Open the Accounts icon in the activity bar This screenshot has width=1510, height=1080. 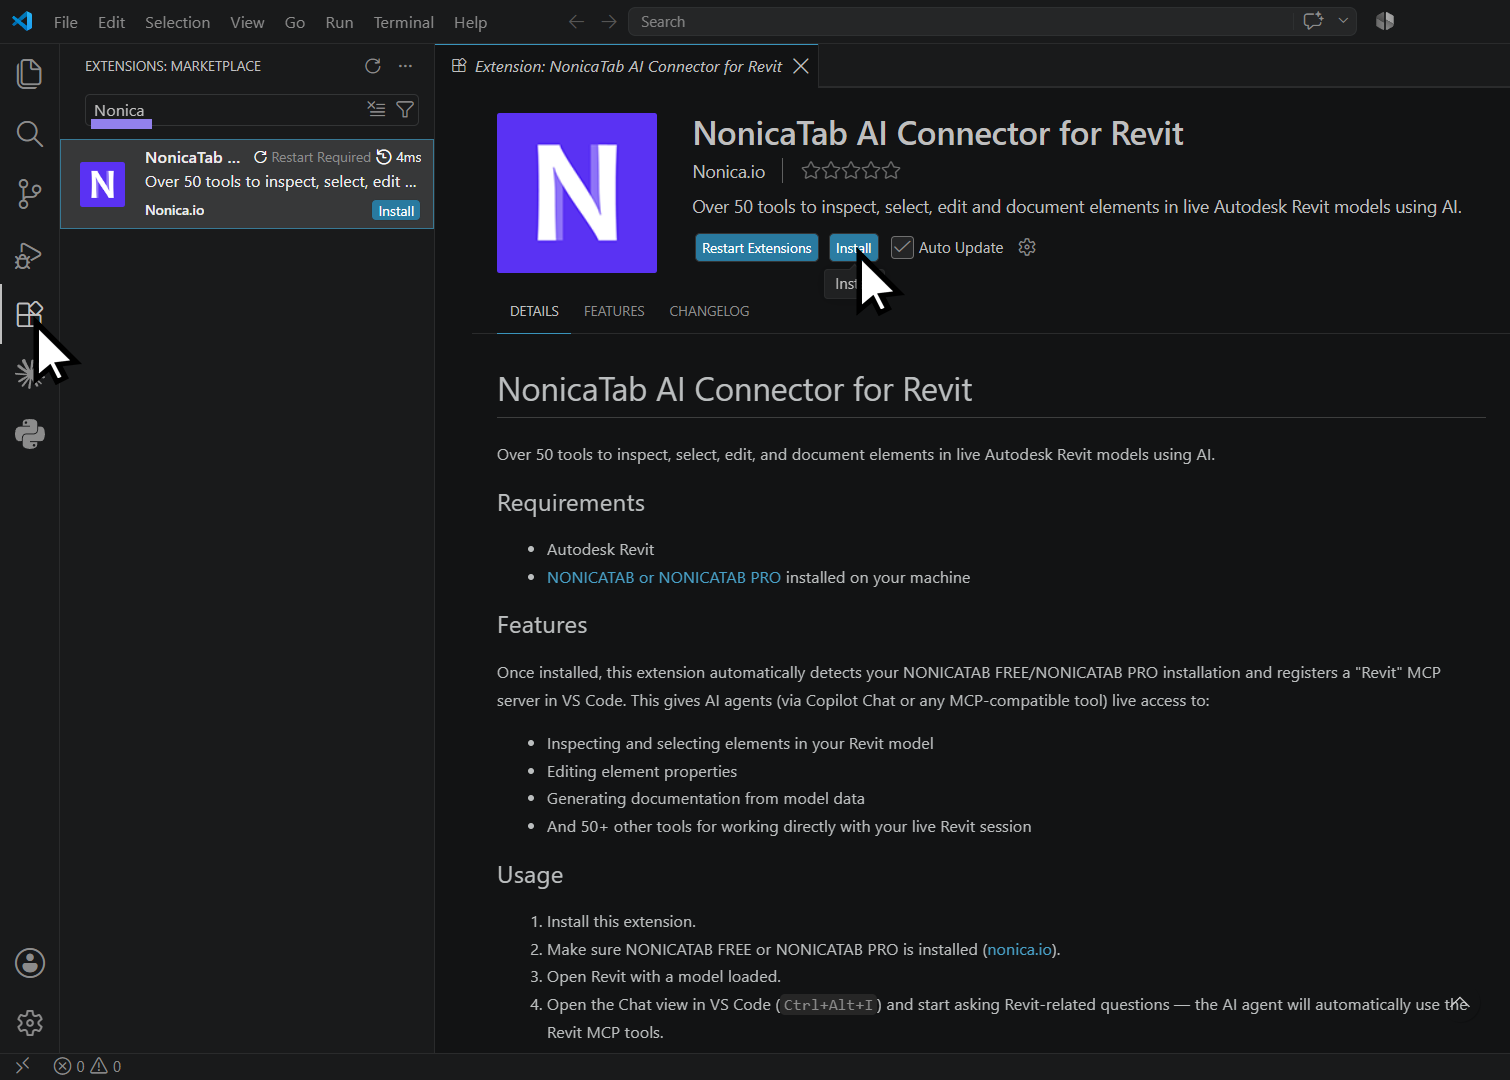30,963
